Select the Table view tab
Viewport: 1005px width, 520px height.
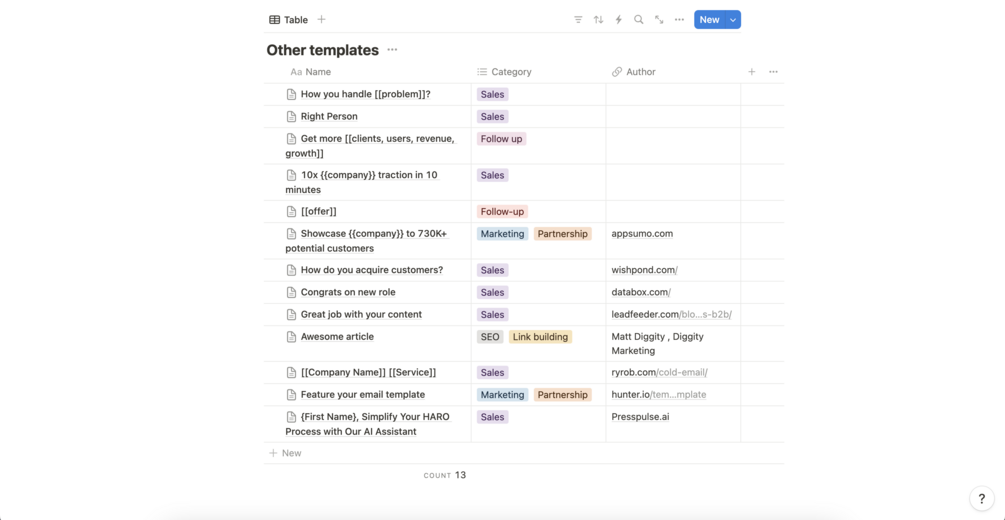[x=288, y=20]
